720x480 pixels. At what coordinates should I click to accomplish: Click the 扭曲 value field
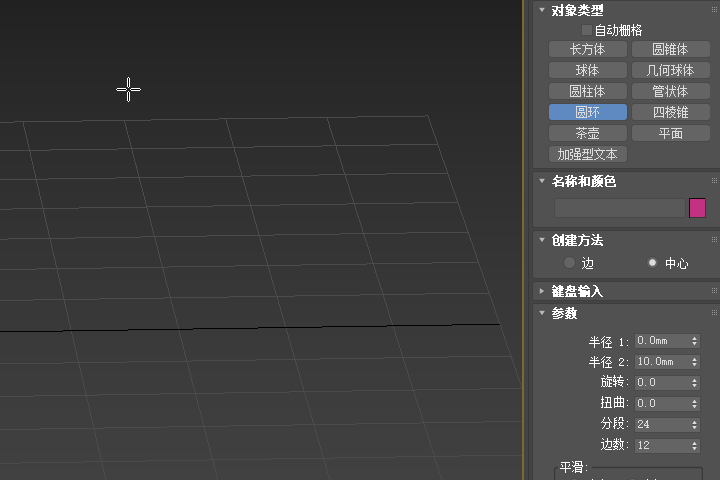pyautogui.click(x=662, y=404)
